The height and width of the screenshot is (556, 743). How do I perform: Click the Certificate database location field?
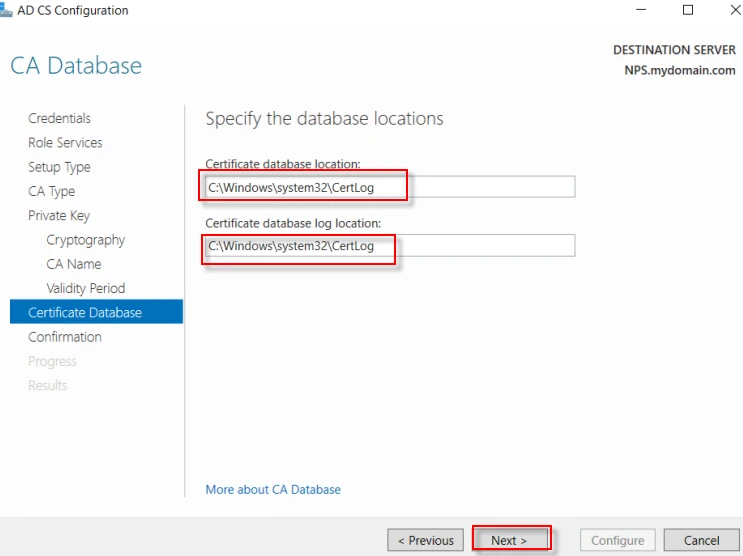click(389, 187)
